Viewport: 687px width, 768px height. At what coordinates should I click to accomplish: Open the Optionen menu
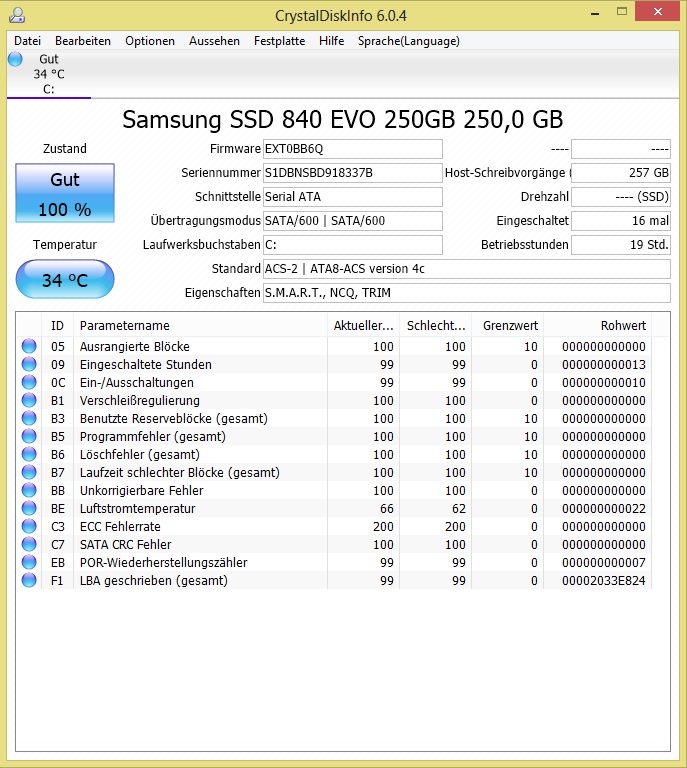tap(150, 41)
